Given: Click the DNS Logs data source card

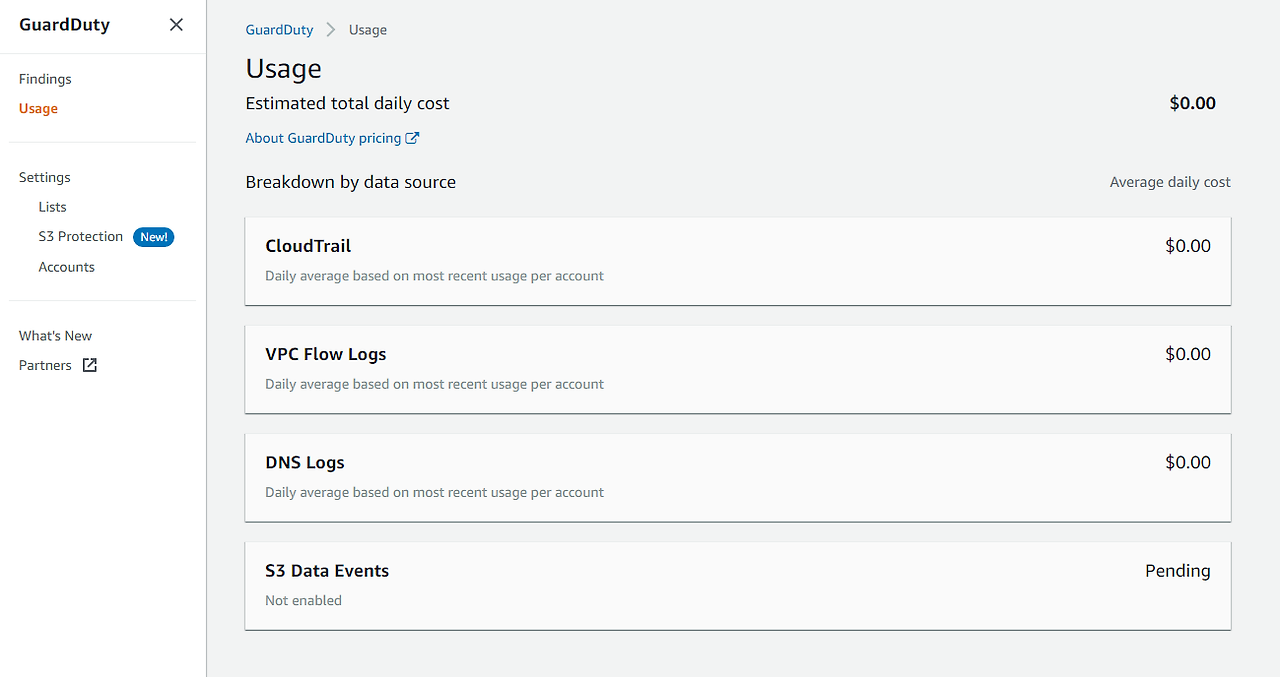Looking at the screenshot, I should (737, 477).
